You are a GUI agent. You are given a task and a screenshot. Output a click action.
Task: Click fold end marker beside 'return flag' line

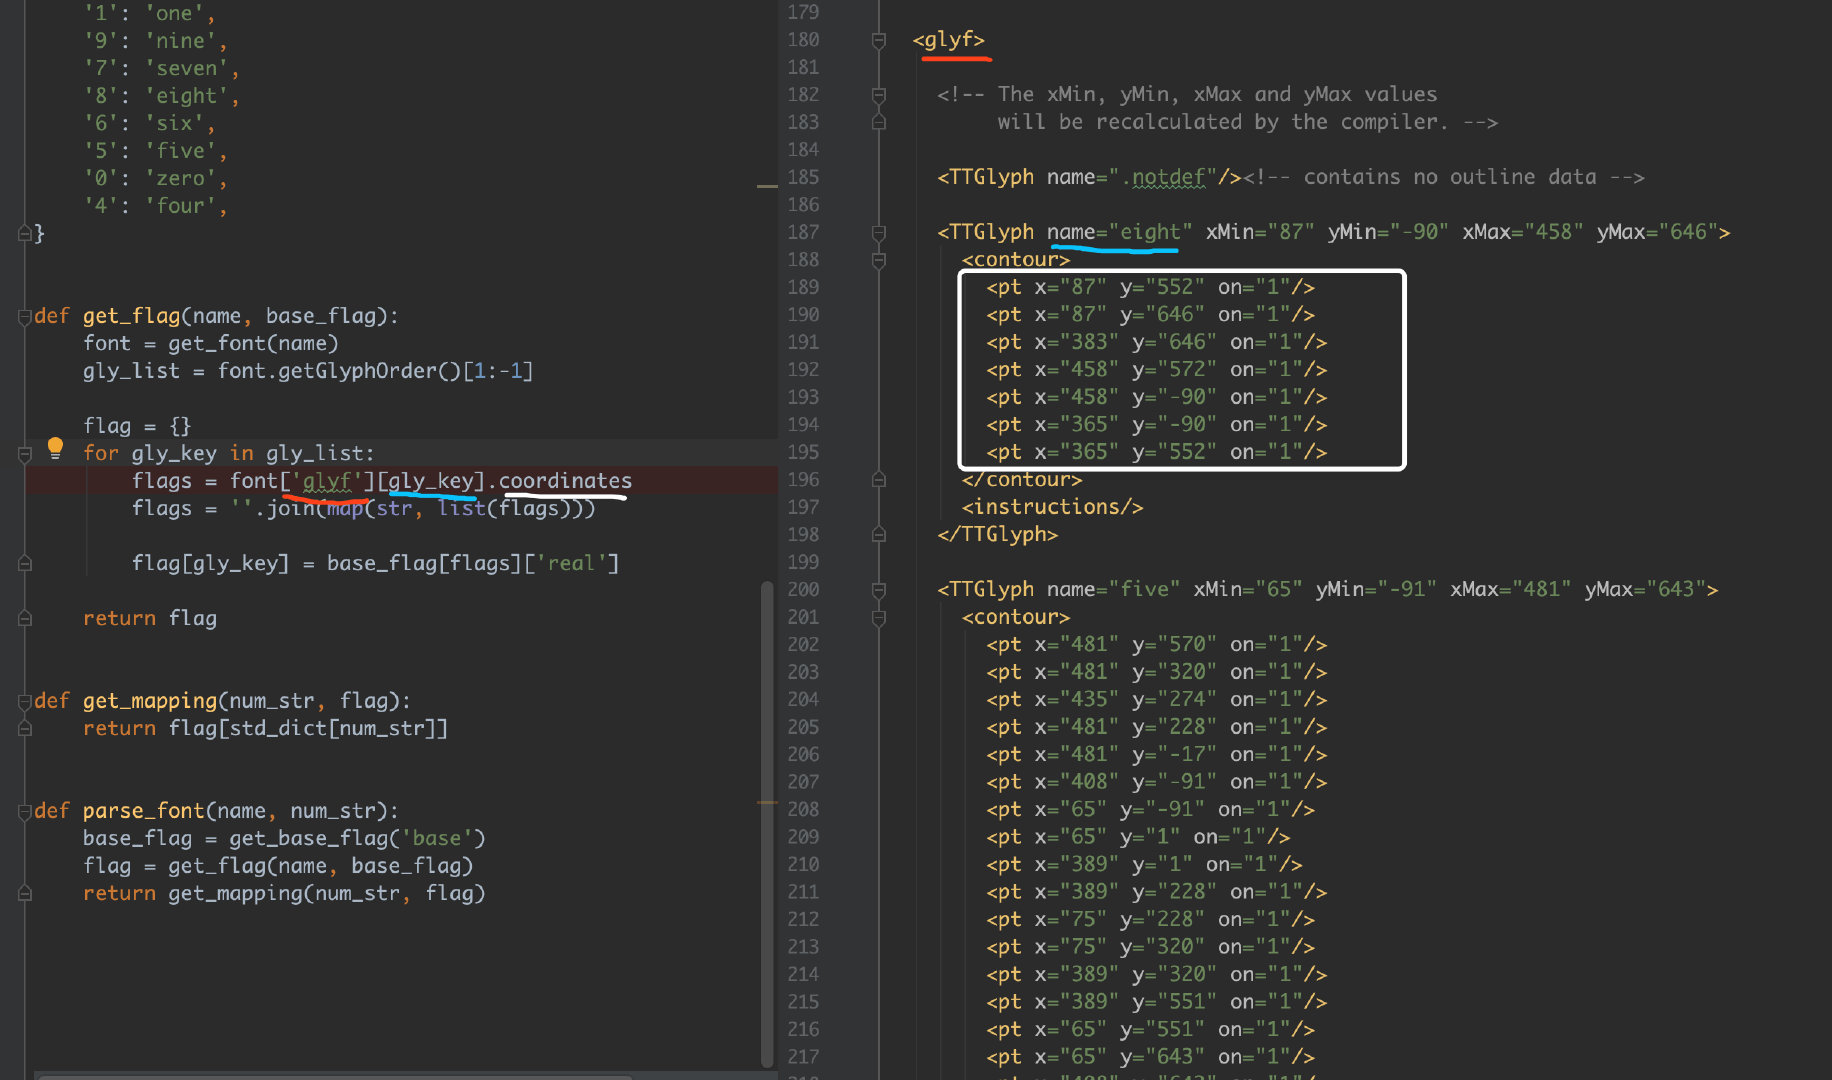(x=25, y=619)
